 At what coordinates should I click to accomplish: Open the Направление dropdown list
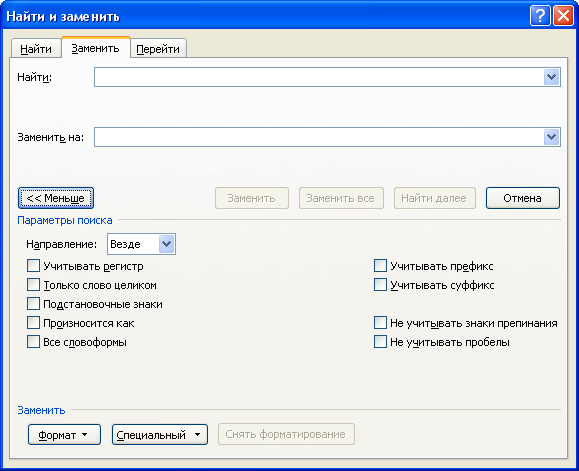[x=167, y=244]
